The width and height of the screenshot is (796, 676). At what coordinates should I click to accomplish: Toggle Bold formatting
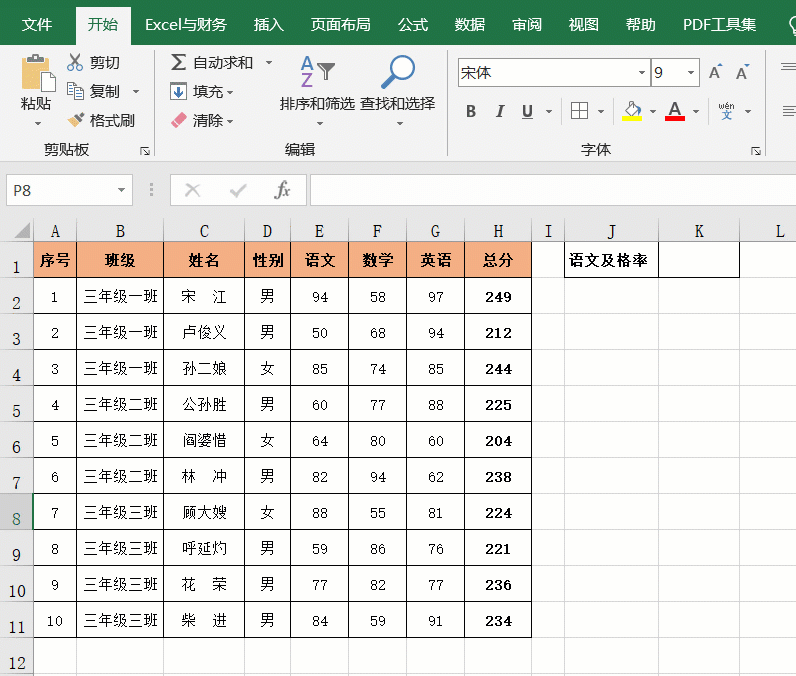point(471,111)
